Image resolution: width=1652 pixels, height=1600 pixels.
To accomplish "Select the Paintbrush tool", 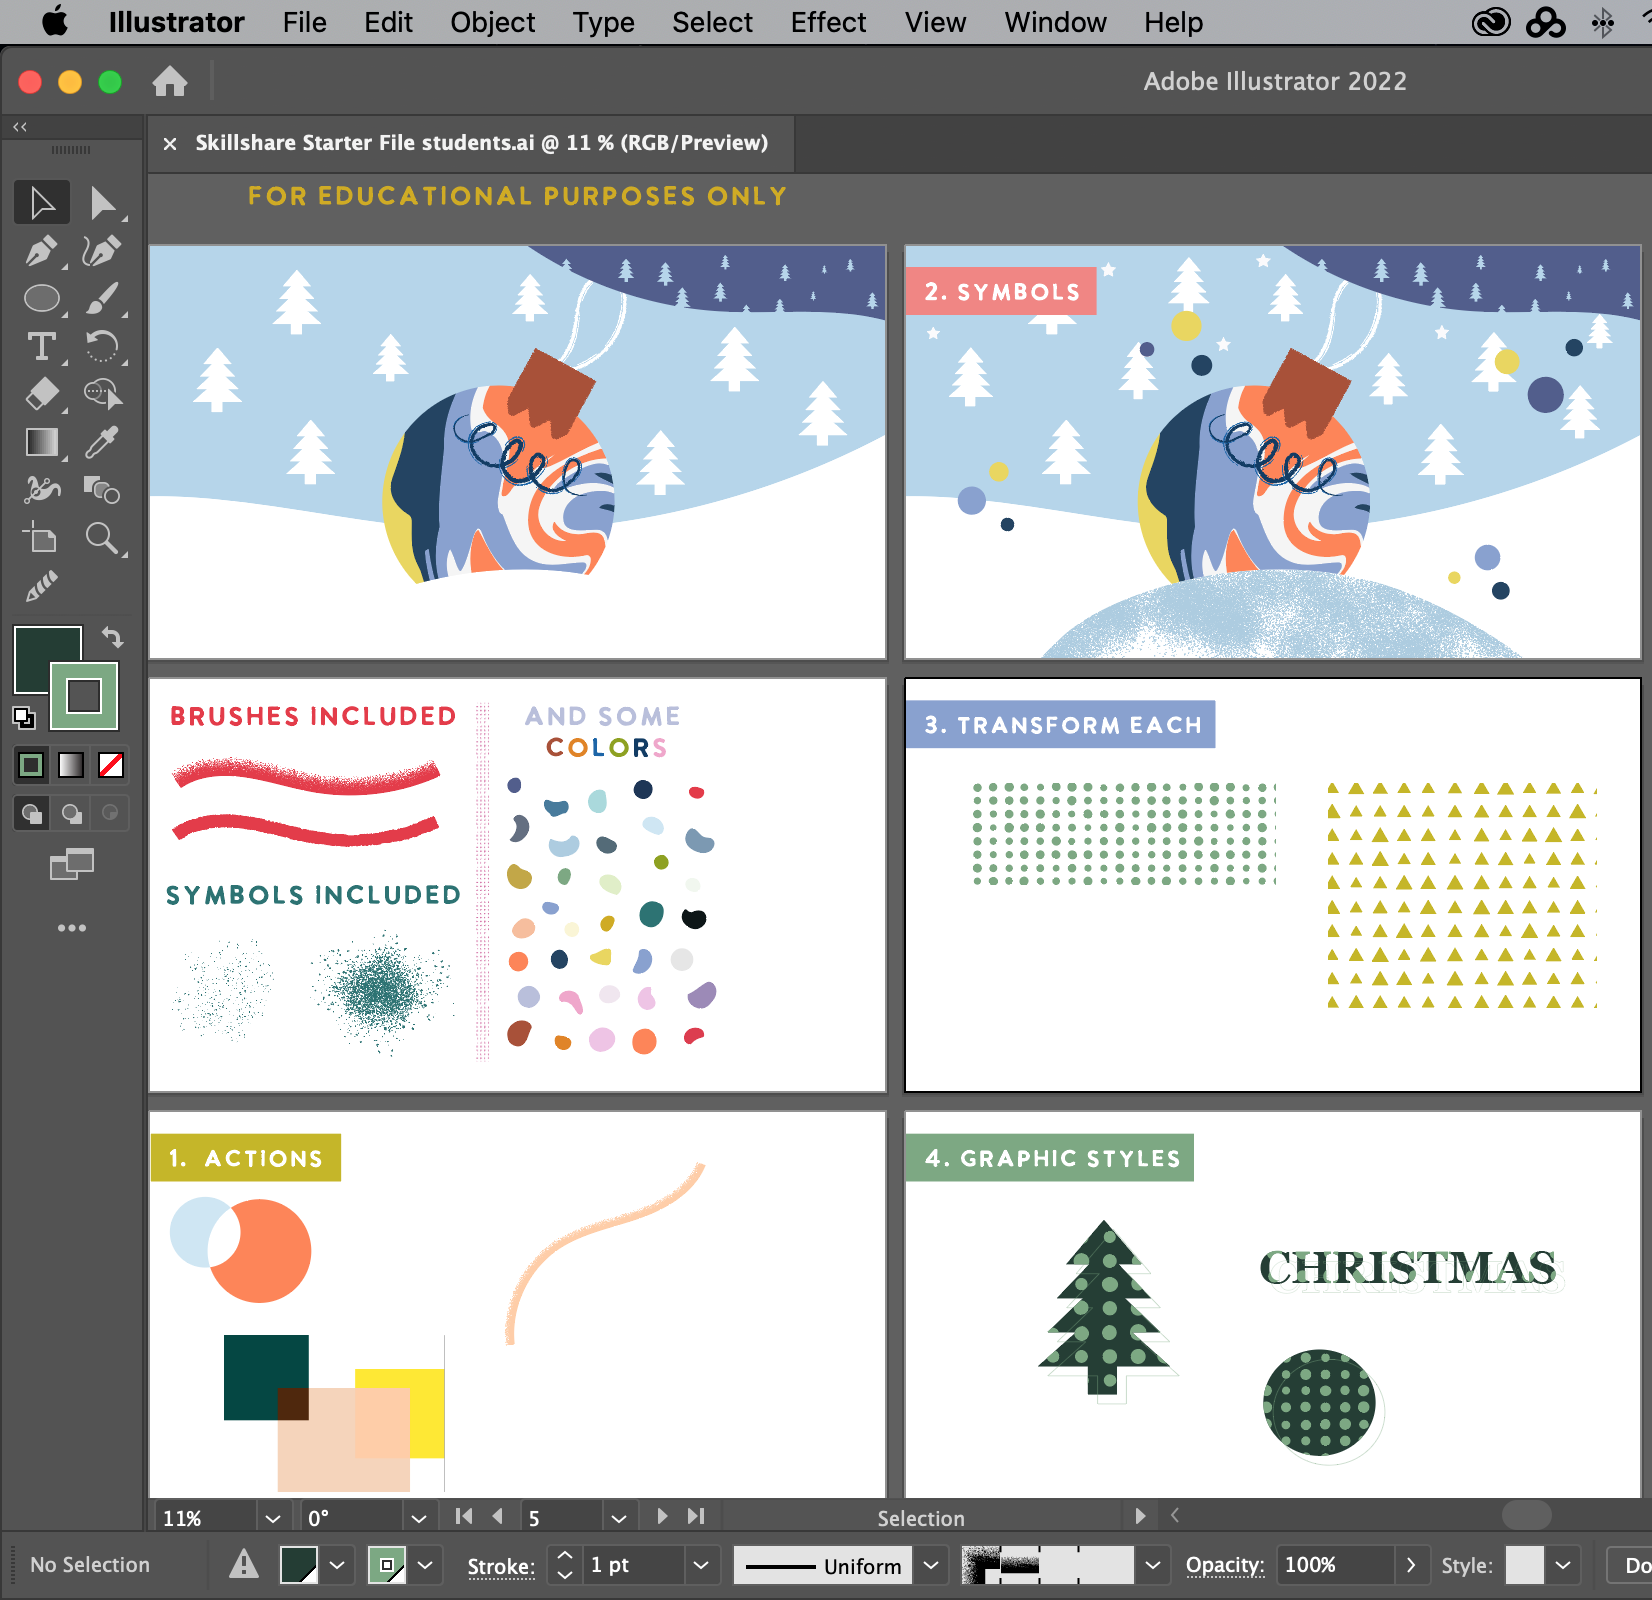I will coord(102,299).
